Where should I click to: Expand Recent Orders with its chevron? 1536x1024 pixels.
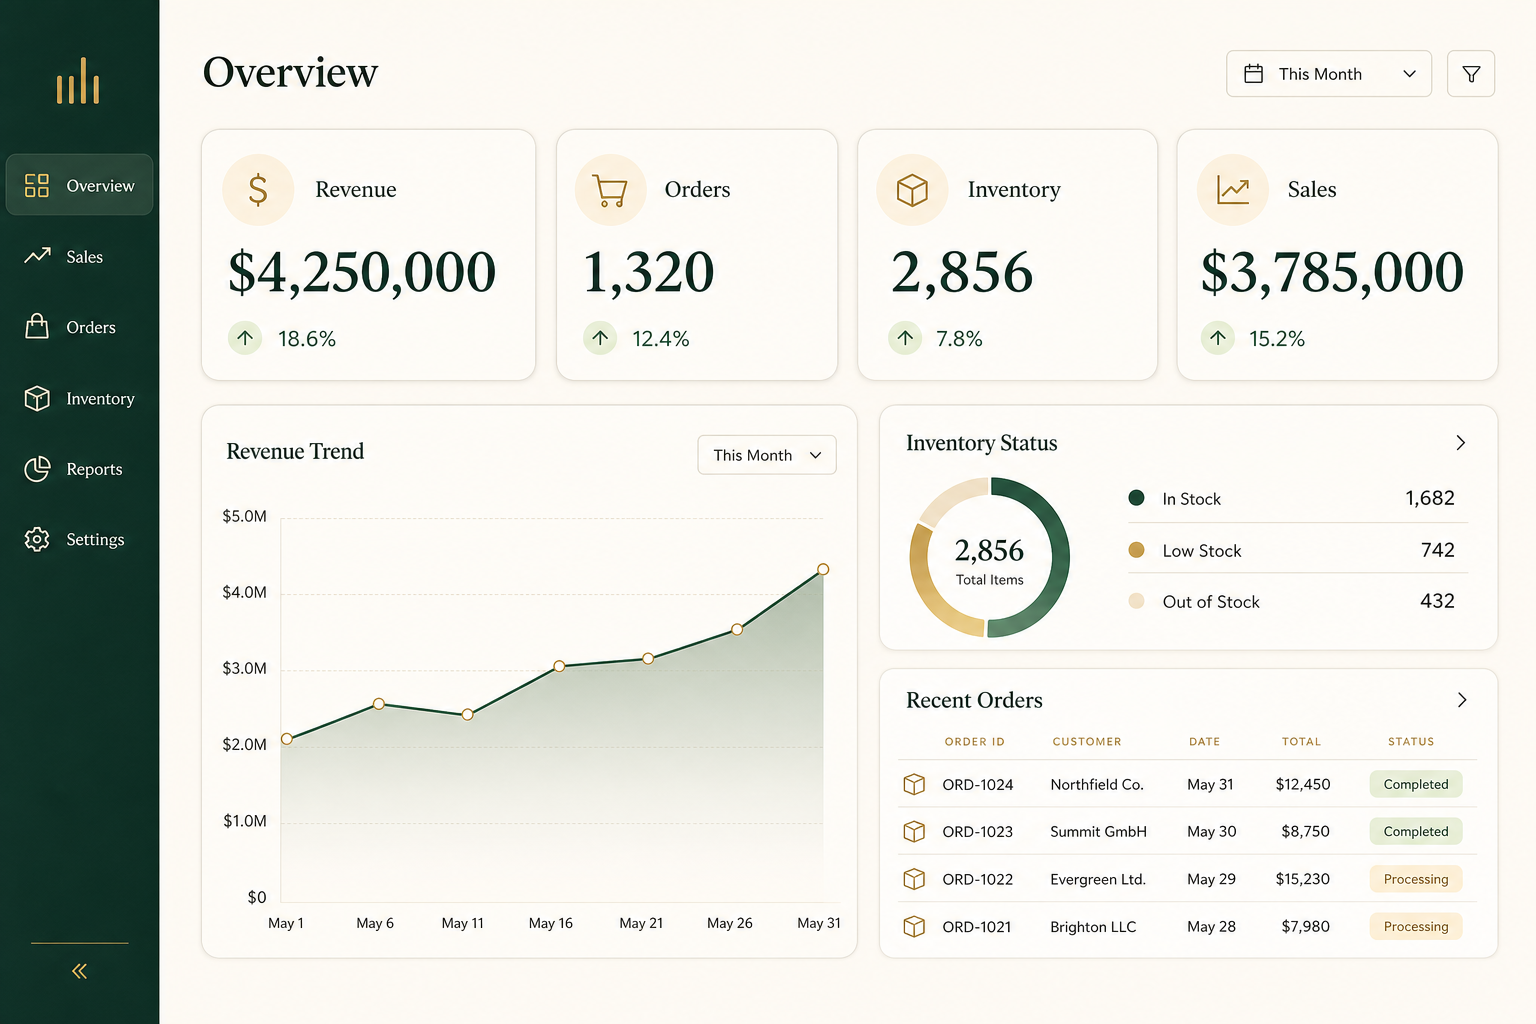pyautogui.click(x=1461, y=700)
